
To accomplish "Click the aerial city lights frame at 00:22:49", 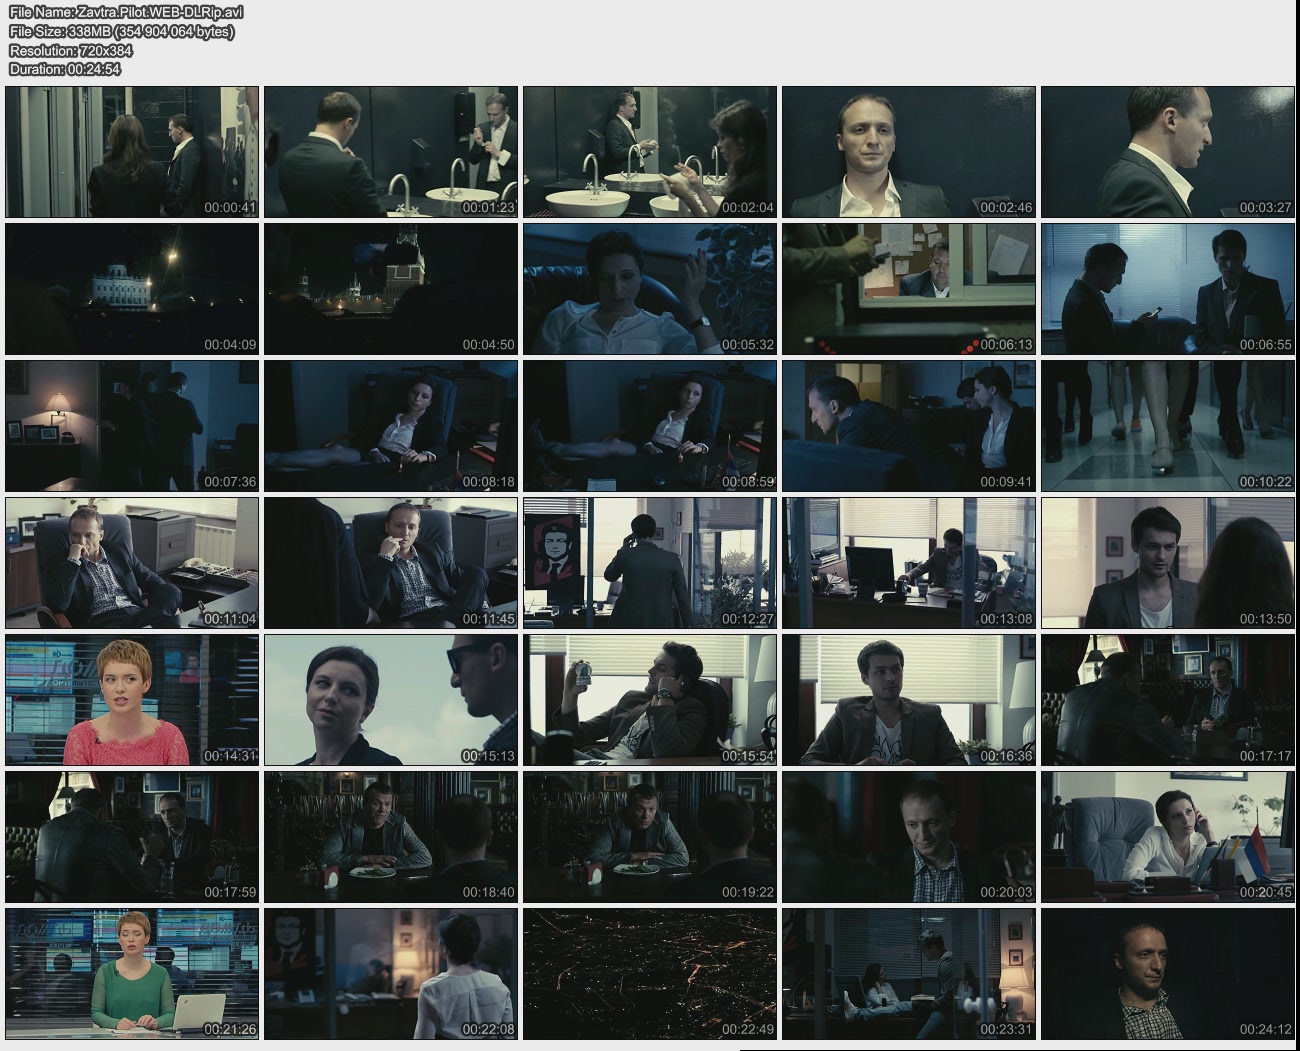I will 650,974.
